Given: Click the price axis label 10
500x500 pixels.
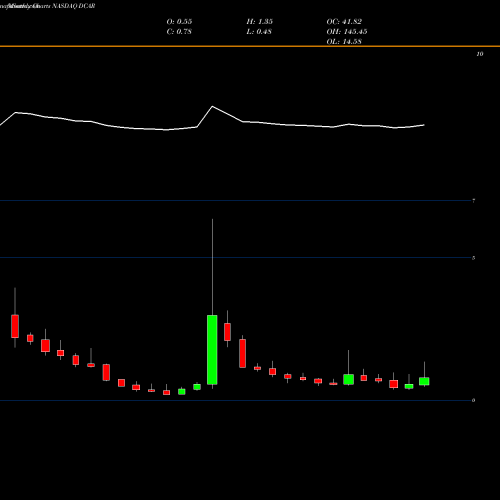Looking at the screenshot, I should 480,54.
